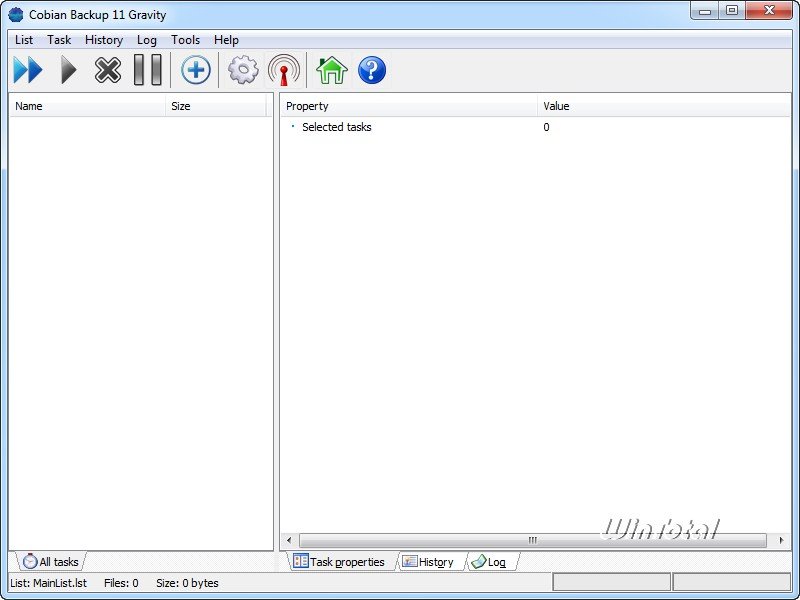Screen dimensions: 800x600
Task: Switch to the History tab
Action: 429,562
